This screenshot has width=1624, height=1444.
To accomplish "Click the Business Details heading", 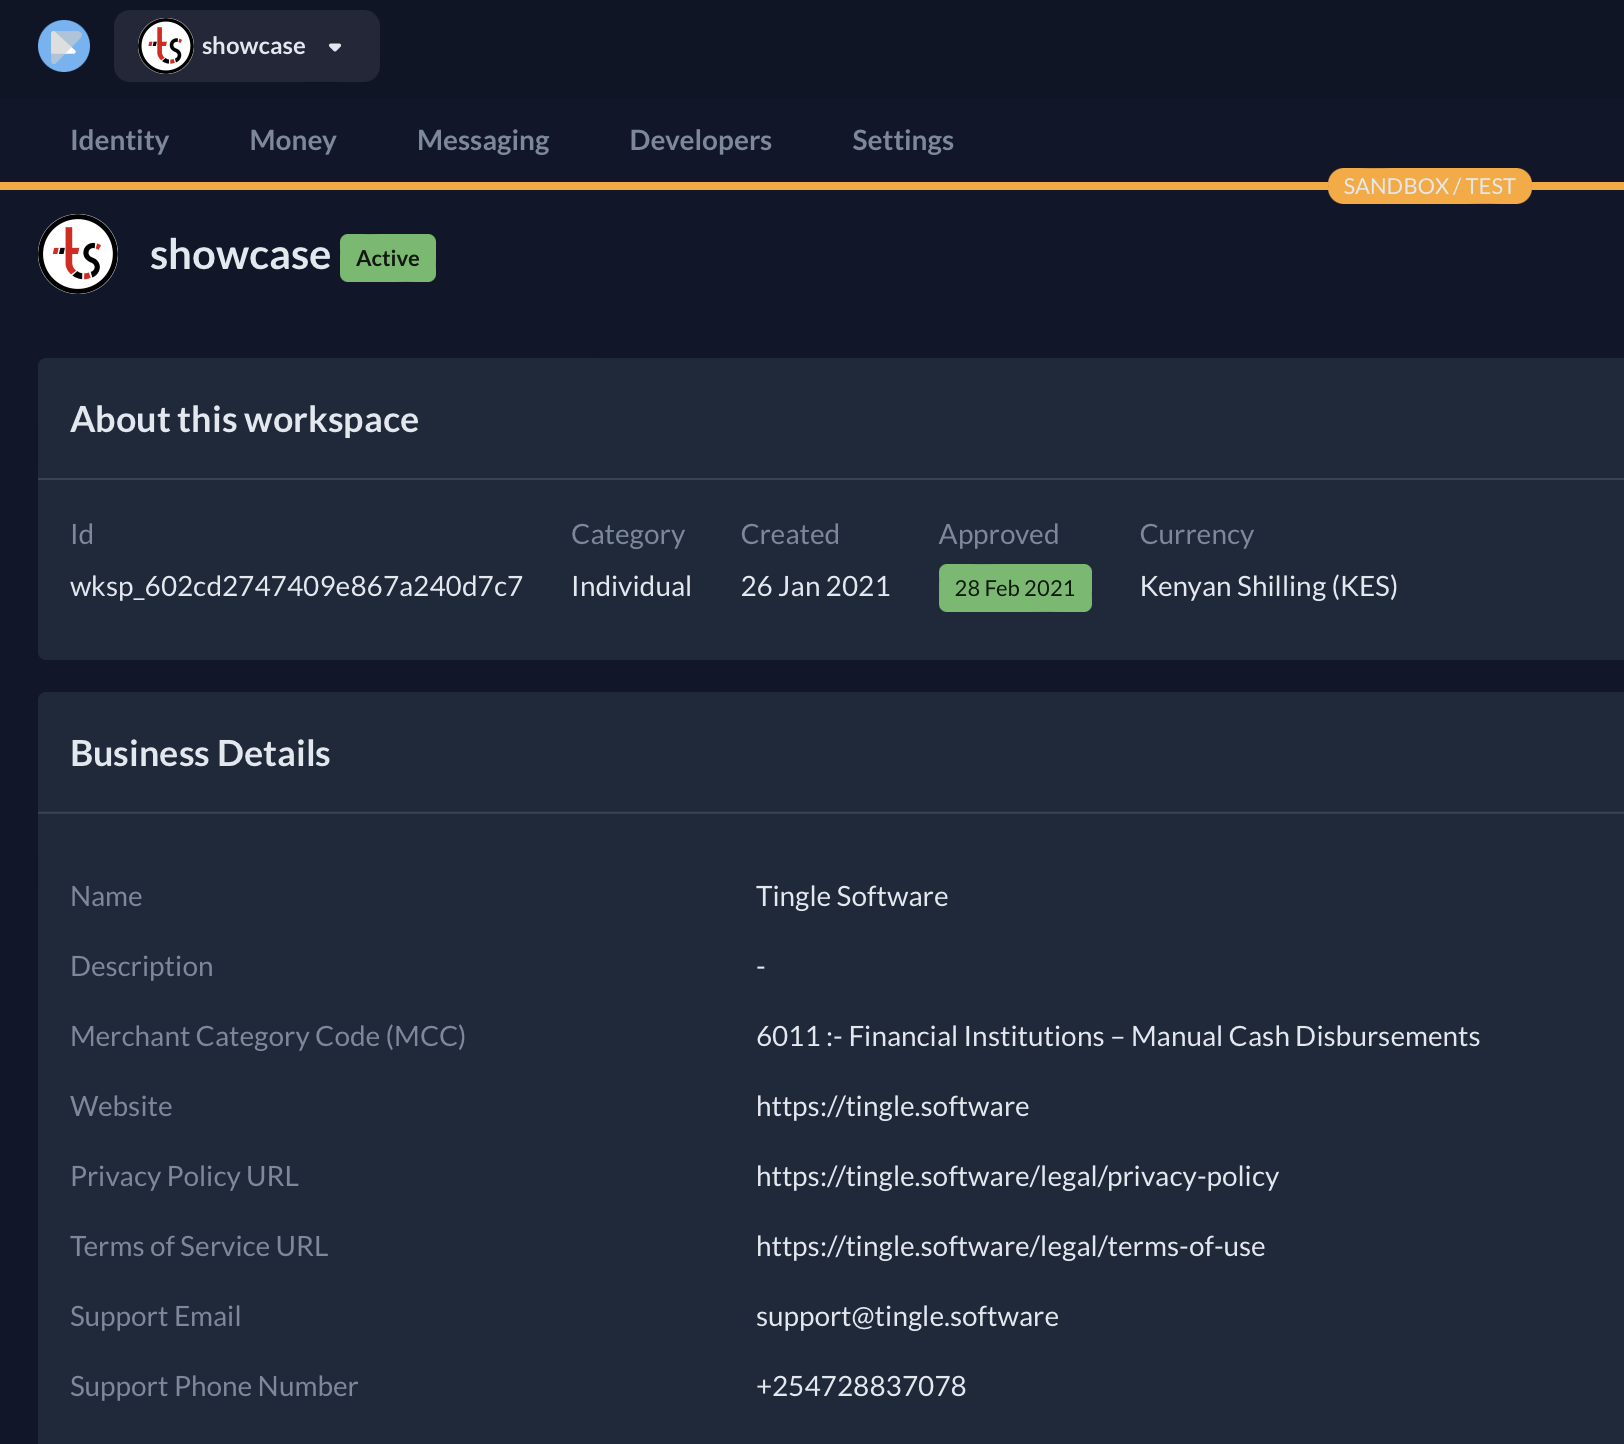I will tap(200, 753).
